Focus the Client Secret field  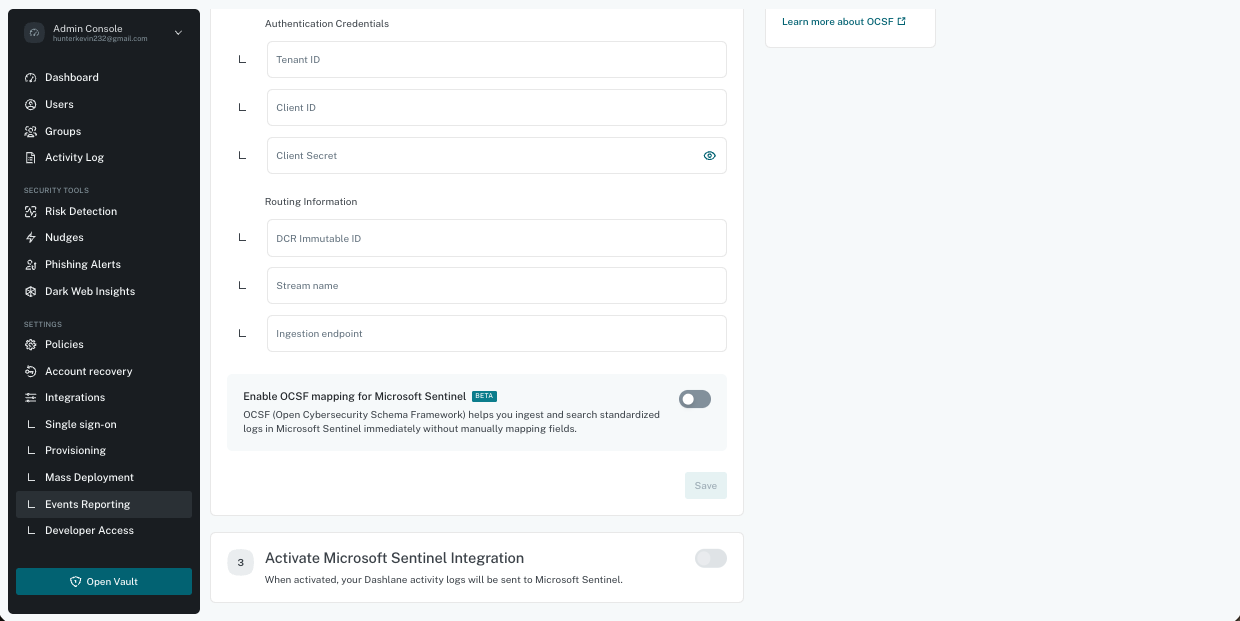coord(497,156)
